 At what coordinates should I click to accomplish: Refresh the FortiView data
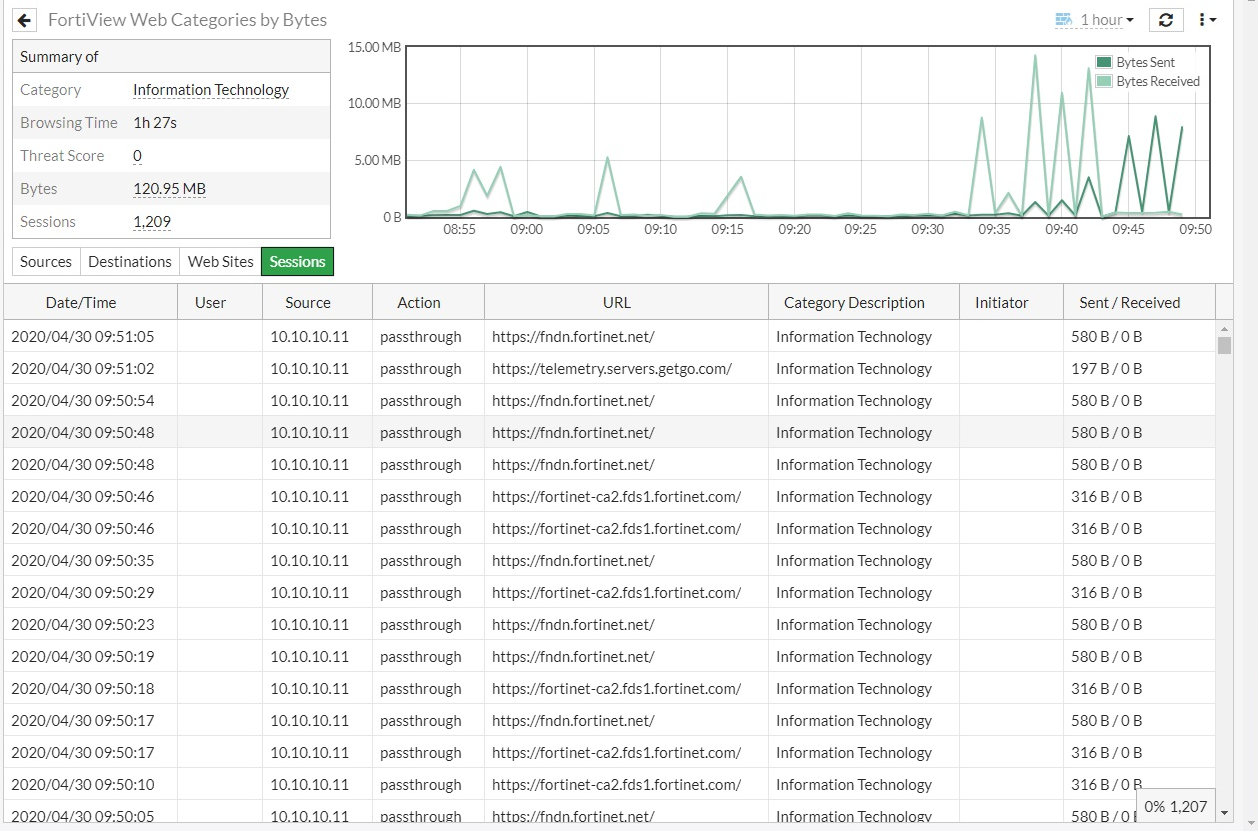click(1166, 20)
